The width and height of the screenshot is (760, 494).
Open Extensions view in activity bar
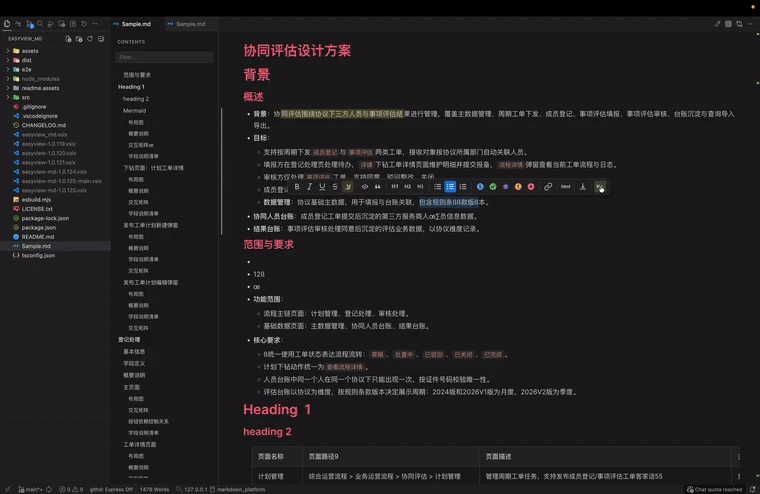(x=73, y=24)
